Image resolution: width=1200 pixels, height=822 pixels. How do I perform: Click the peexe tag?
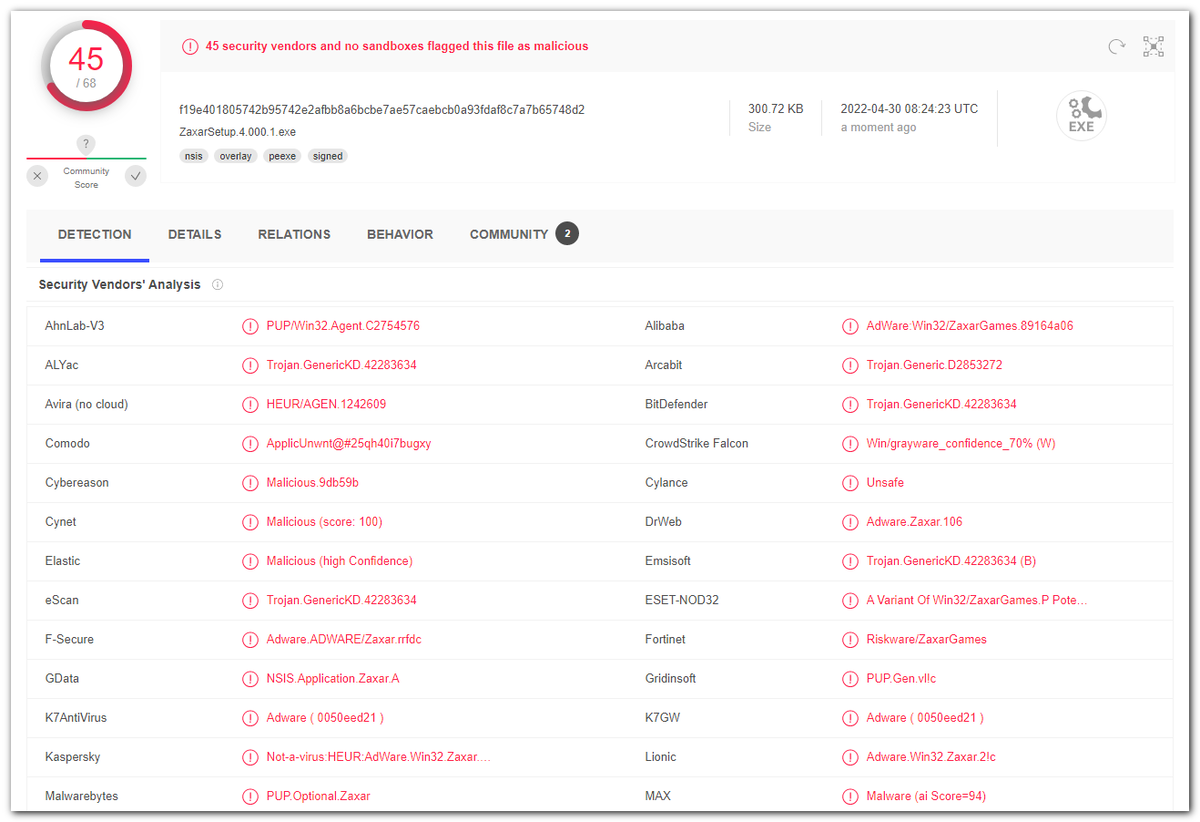coord(282,156)
